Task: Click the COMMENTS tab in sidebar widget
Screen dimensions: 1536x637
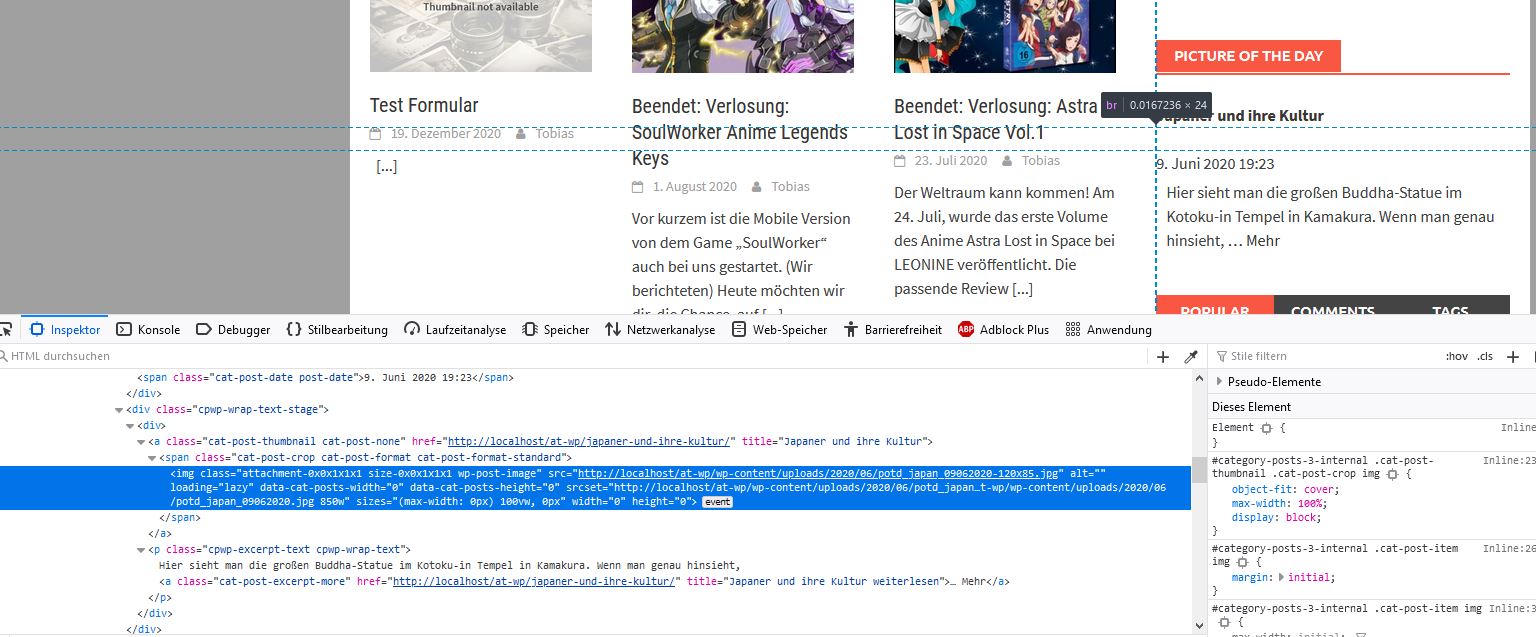Action: pyautogui.click(x=1332, y=311)
